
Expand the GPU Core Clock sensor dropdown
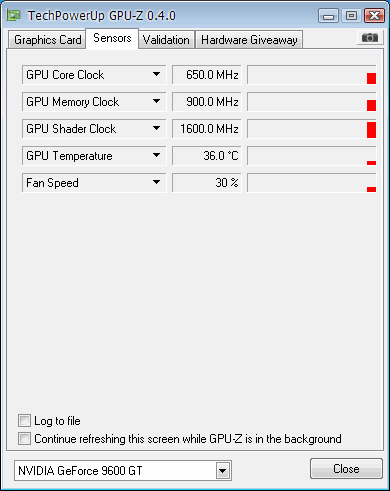156,74
